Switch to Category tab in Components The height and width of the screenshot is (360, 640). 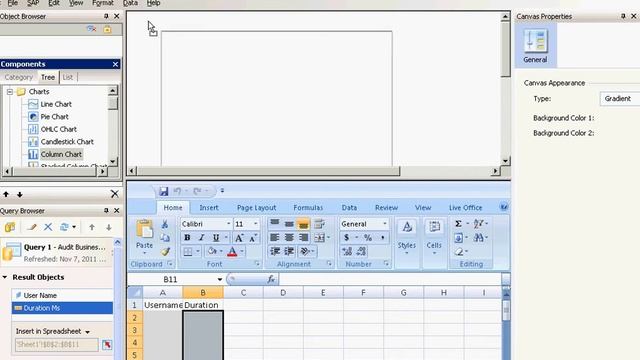pyautogui.click(x=18, y=77)
